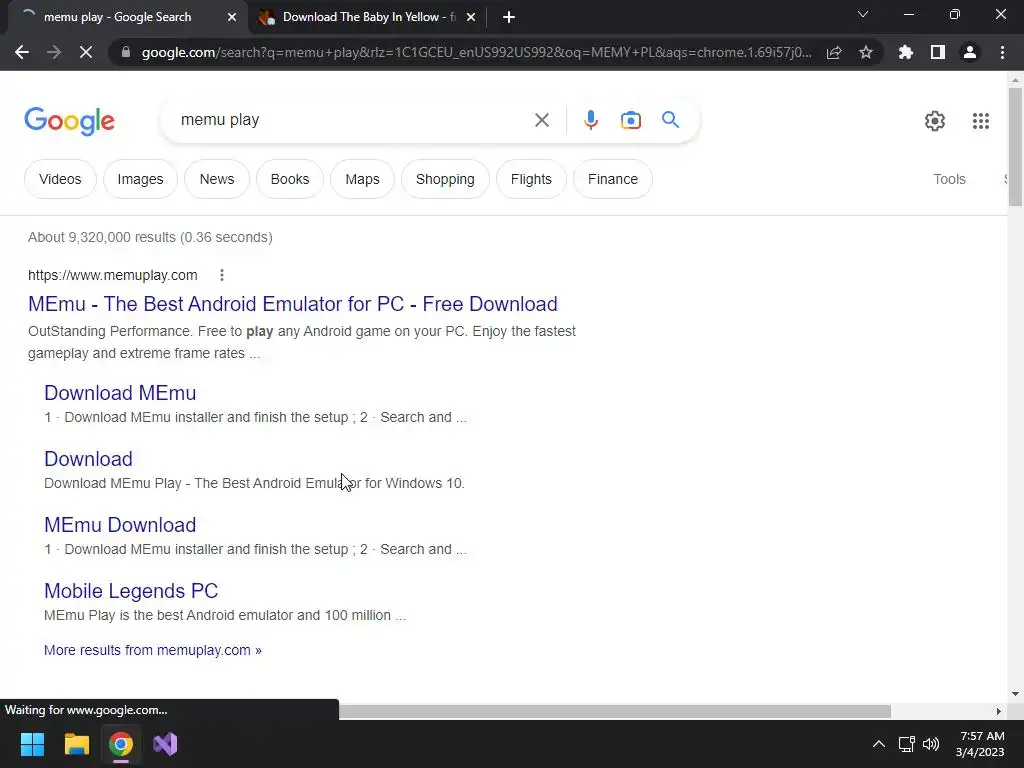The image size is (1024, 768).
Task: Switch to Download The Baby In Yellow tab
Action: [x=369, y=17]
